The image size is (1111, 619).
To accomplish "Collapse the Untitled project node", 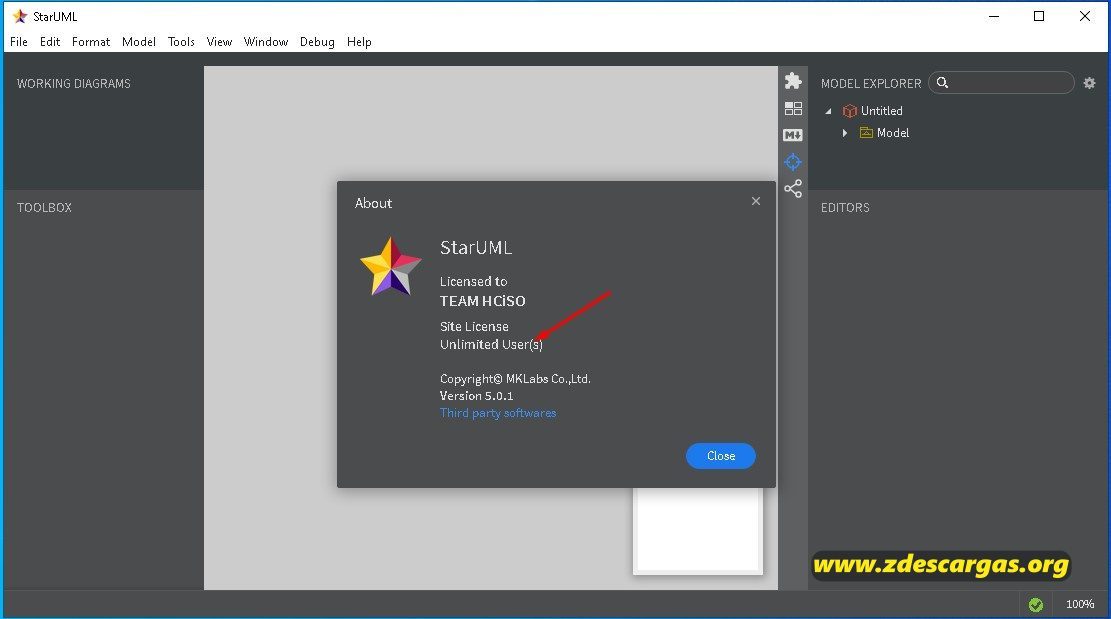I will [828, 111].
